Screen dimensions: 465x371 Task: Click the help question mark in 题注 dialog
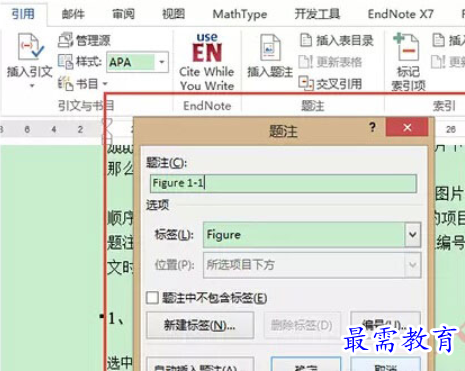pyautogui.click(x=372, y=127)
